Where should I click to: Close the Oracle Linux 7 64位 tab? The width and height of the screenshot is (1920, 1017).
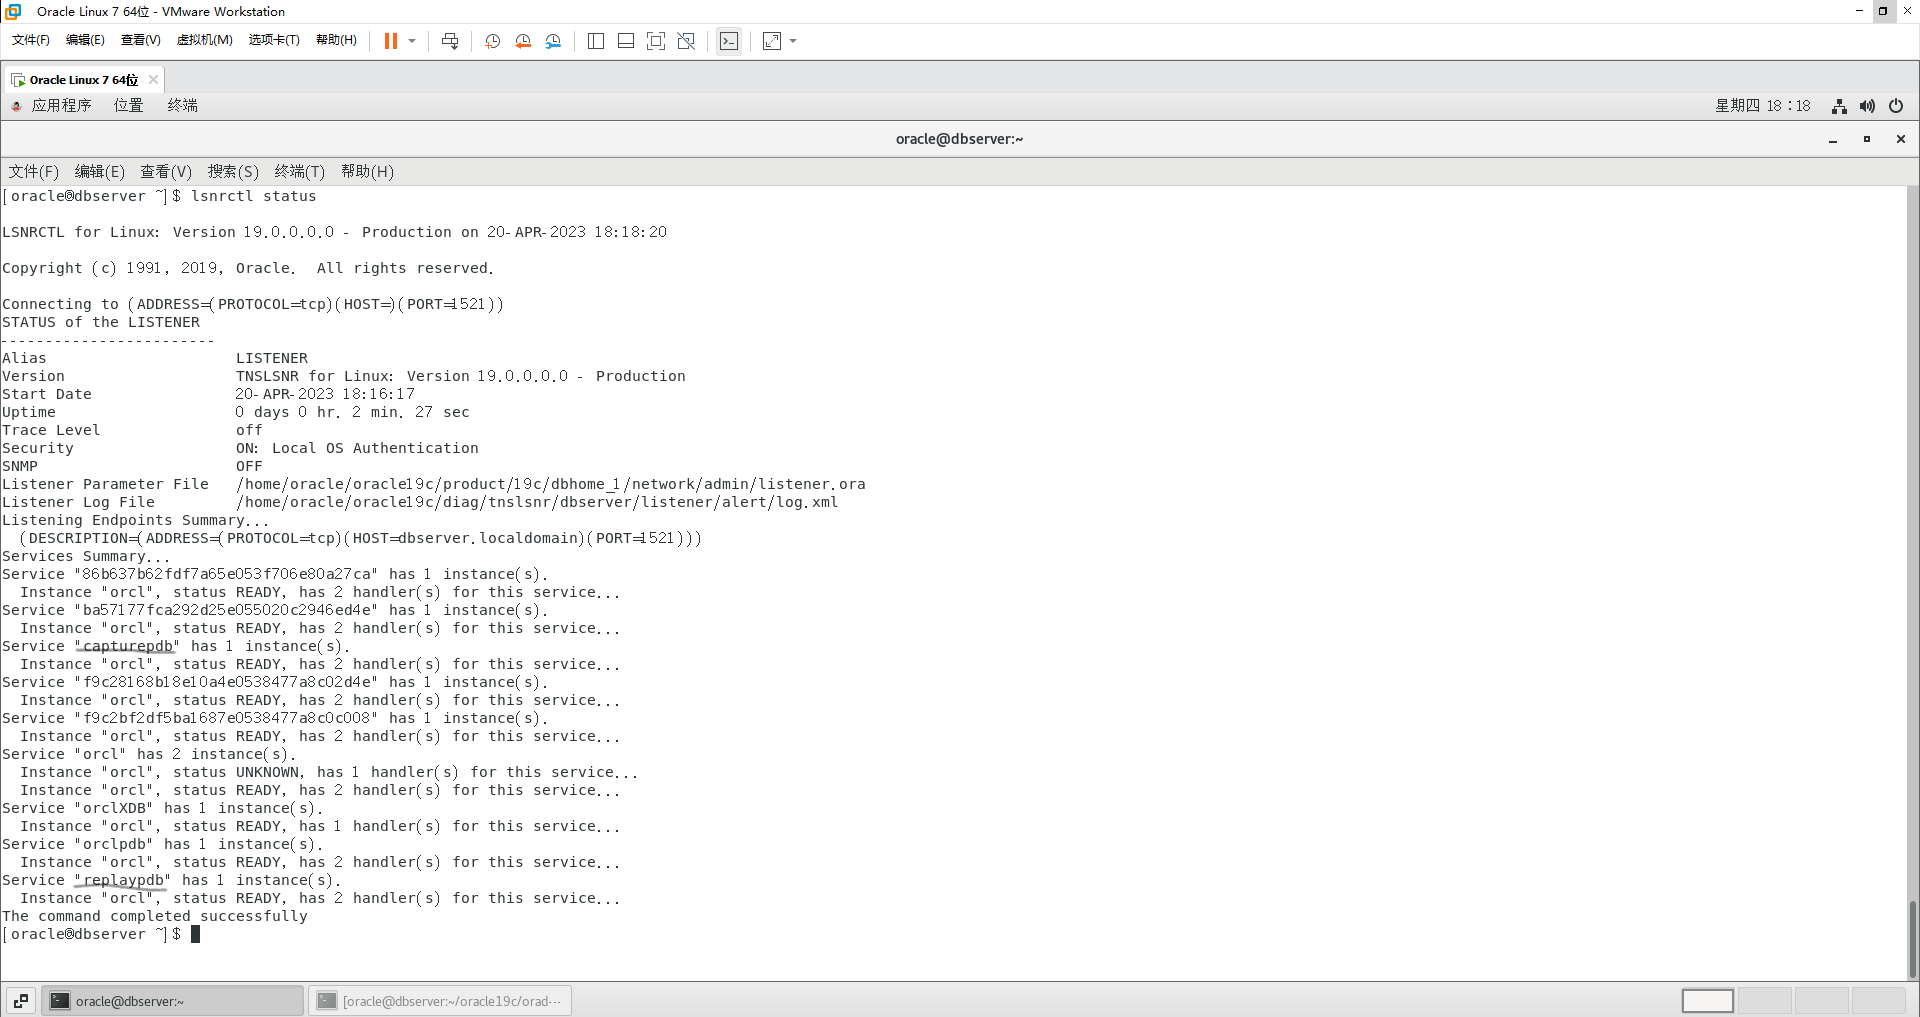153,80
